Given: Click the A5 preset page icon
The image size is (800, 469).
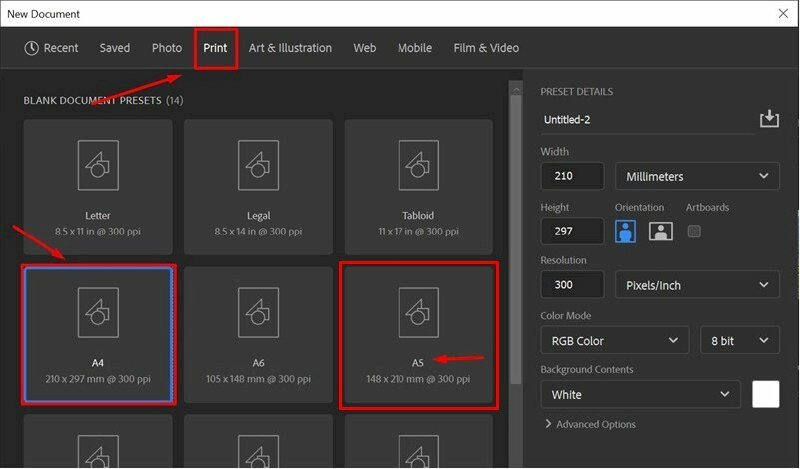Looking at the screenshot, I should [418, 312].
